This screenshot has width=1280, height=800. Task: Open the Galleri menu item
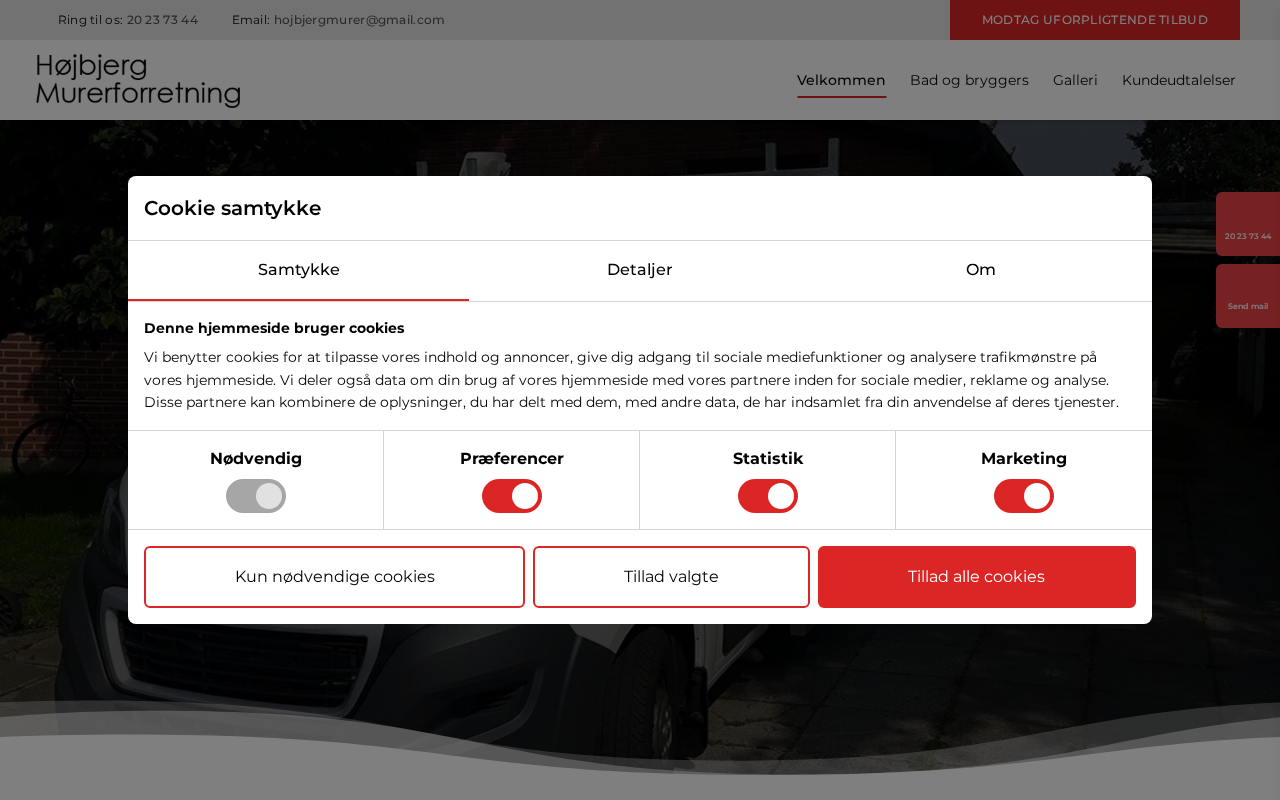coord(1075,80)
